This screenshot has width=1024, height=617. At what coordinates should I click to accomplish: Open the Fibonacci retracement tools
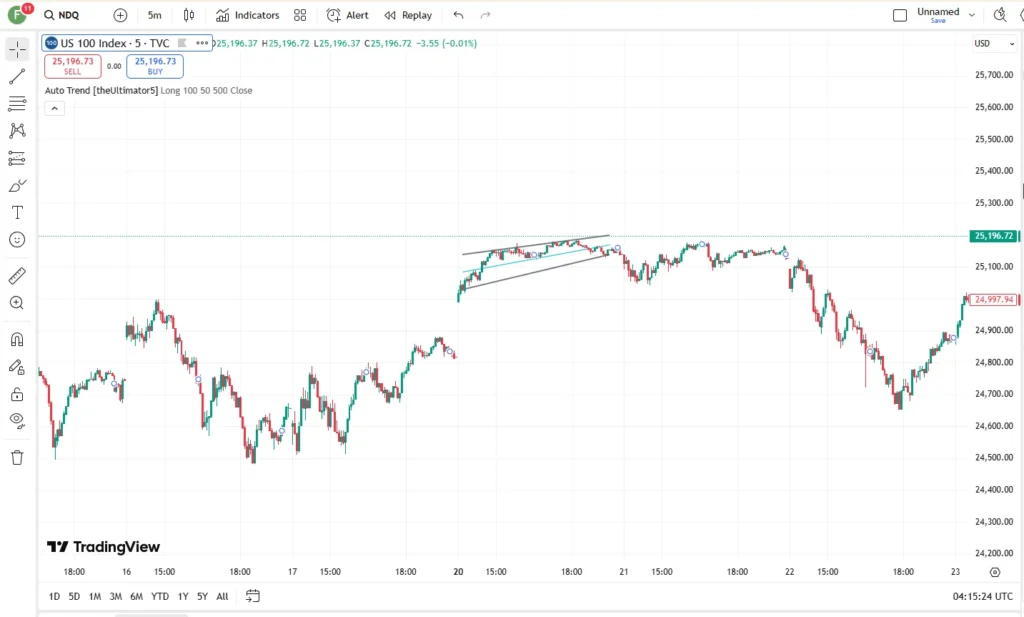pos(17,103)
